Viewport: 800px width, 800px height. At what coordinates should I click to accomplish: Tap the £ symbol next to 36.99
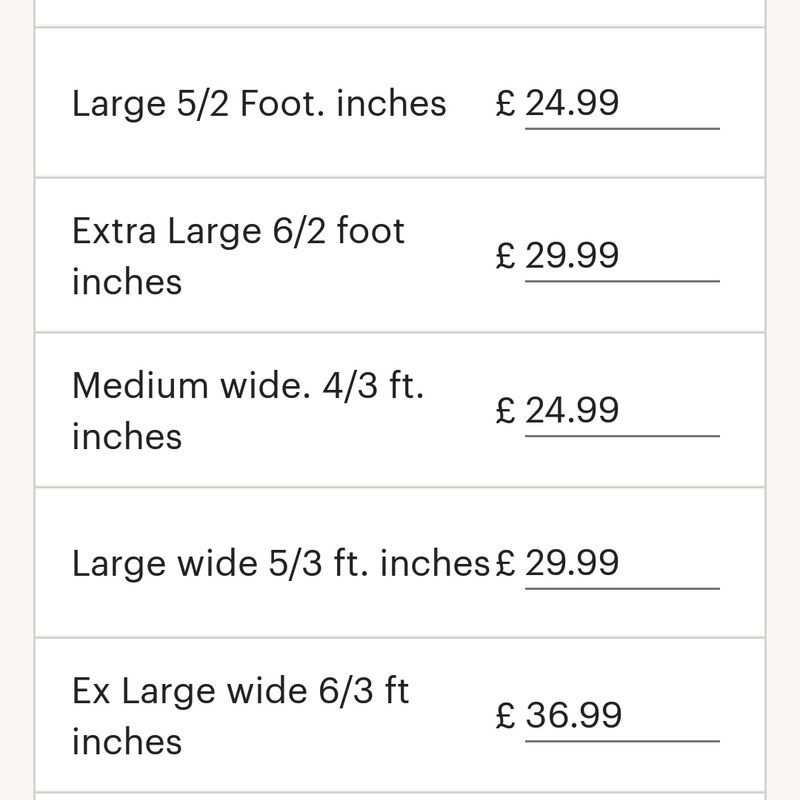(506, 716)
